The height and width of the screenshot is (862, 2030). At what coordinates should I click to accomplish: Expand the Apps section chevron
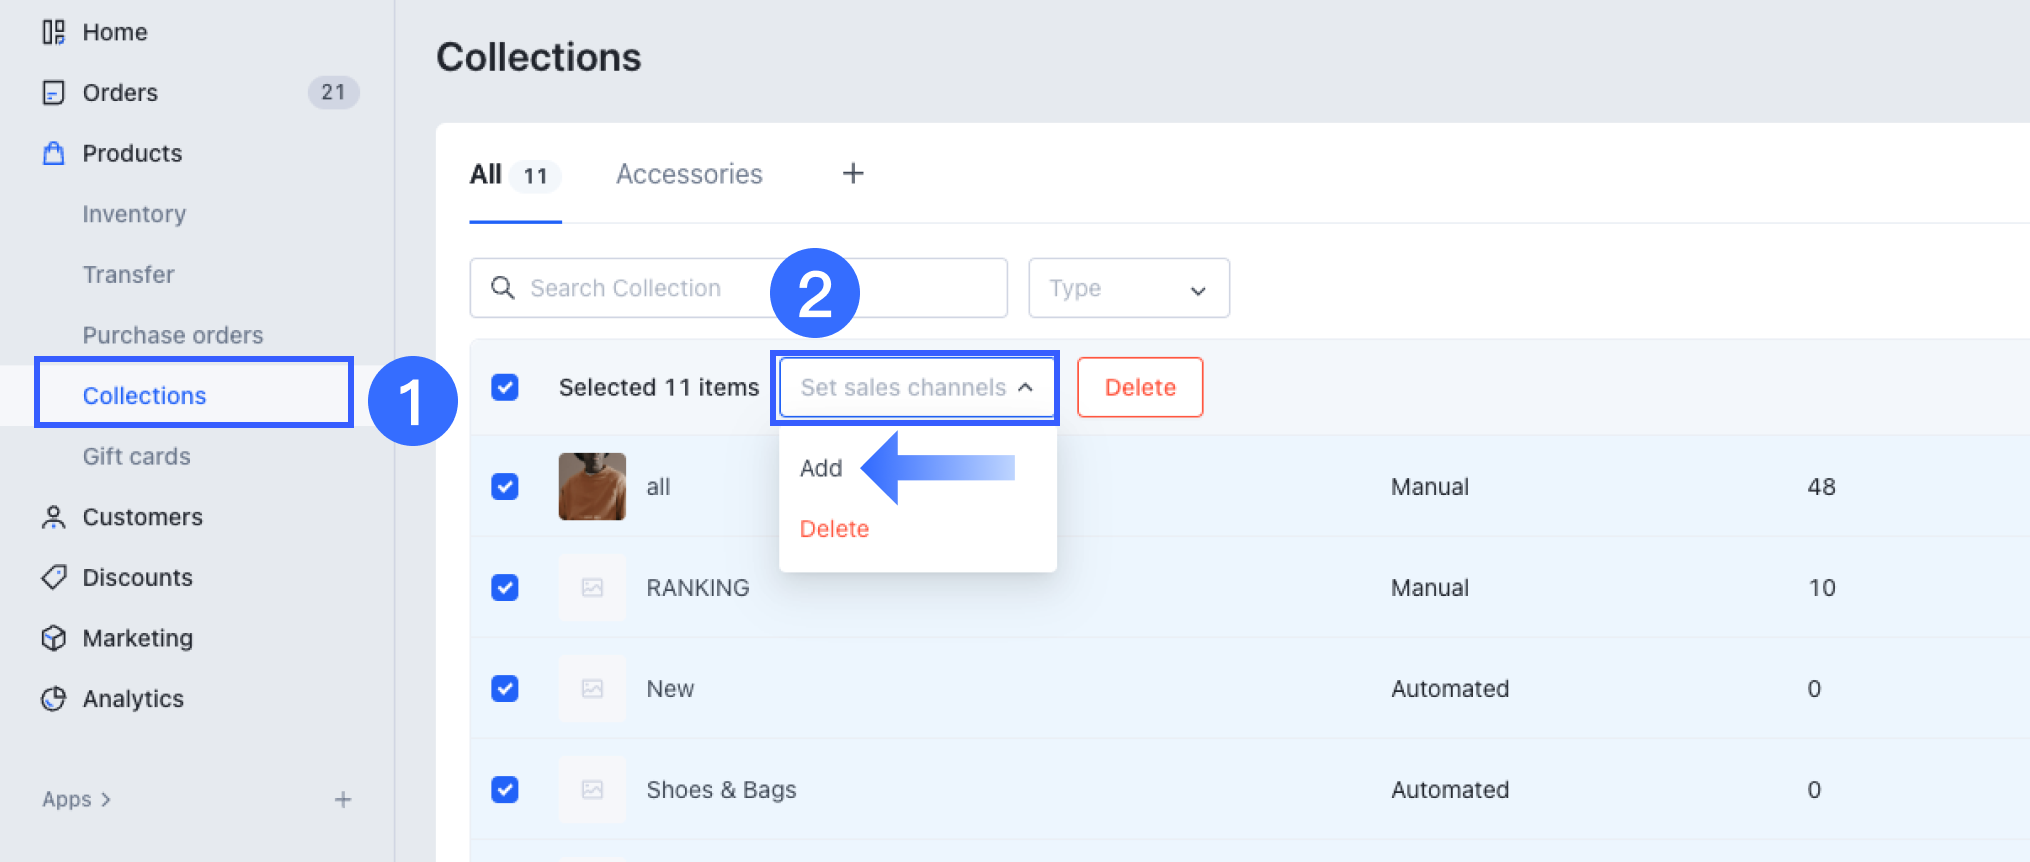(x=106, y=799)
